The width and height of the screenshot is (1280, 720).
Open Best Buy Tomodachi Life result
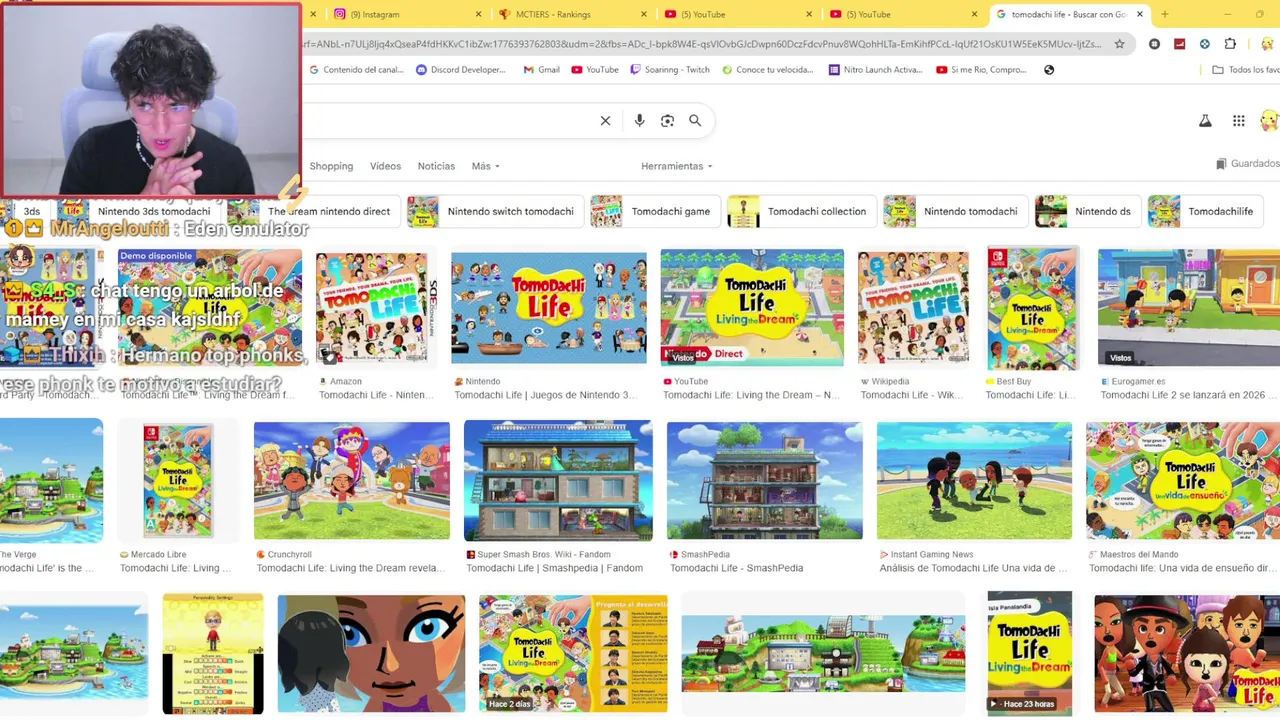1033,308
